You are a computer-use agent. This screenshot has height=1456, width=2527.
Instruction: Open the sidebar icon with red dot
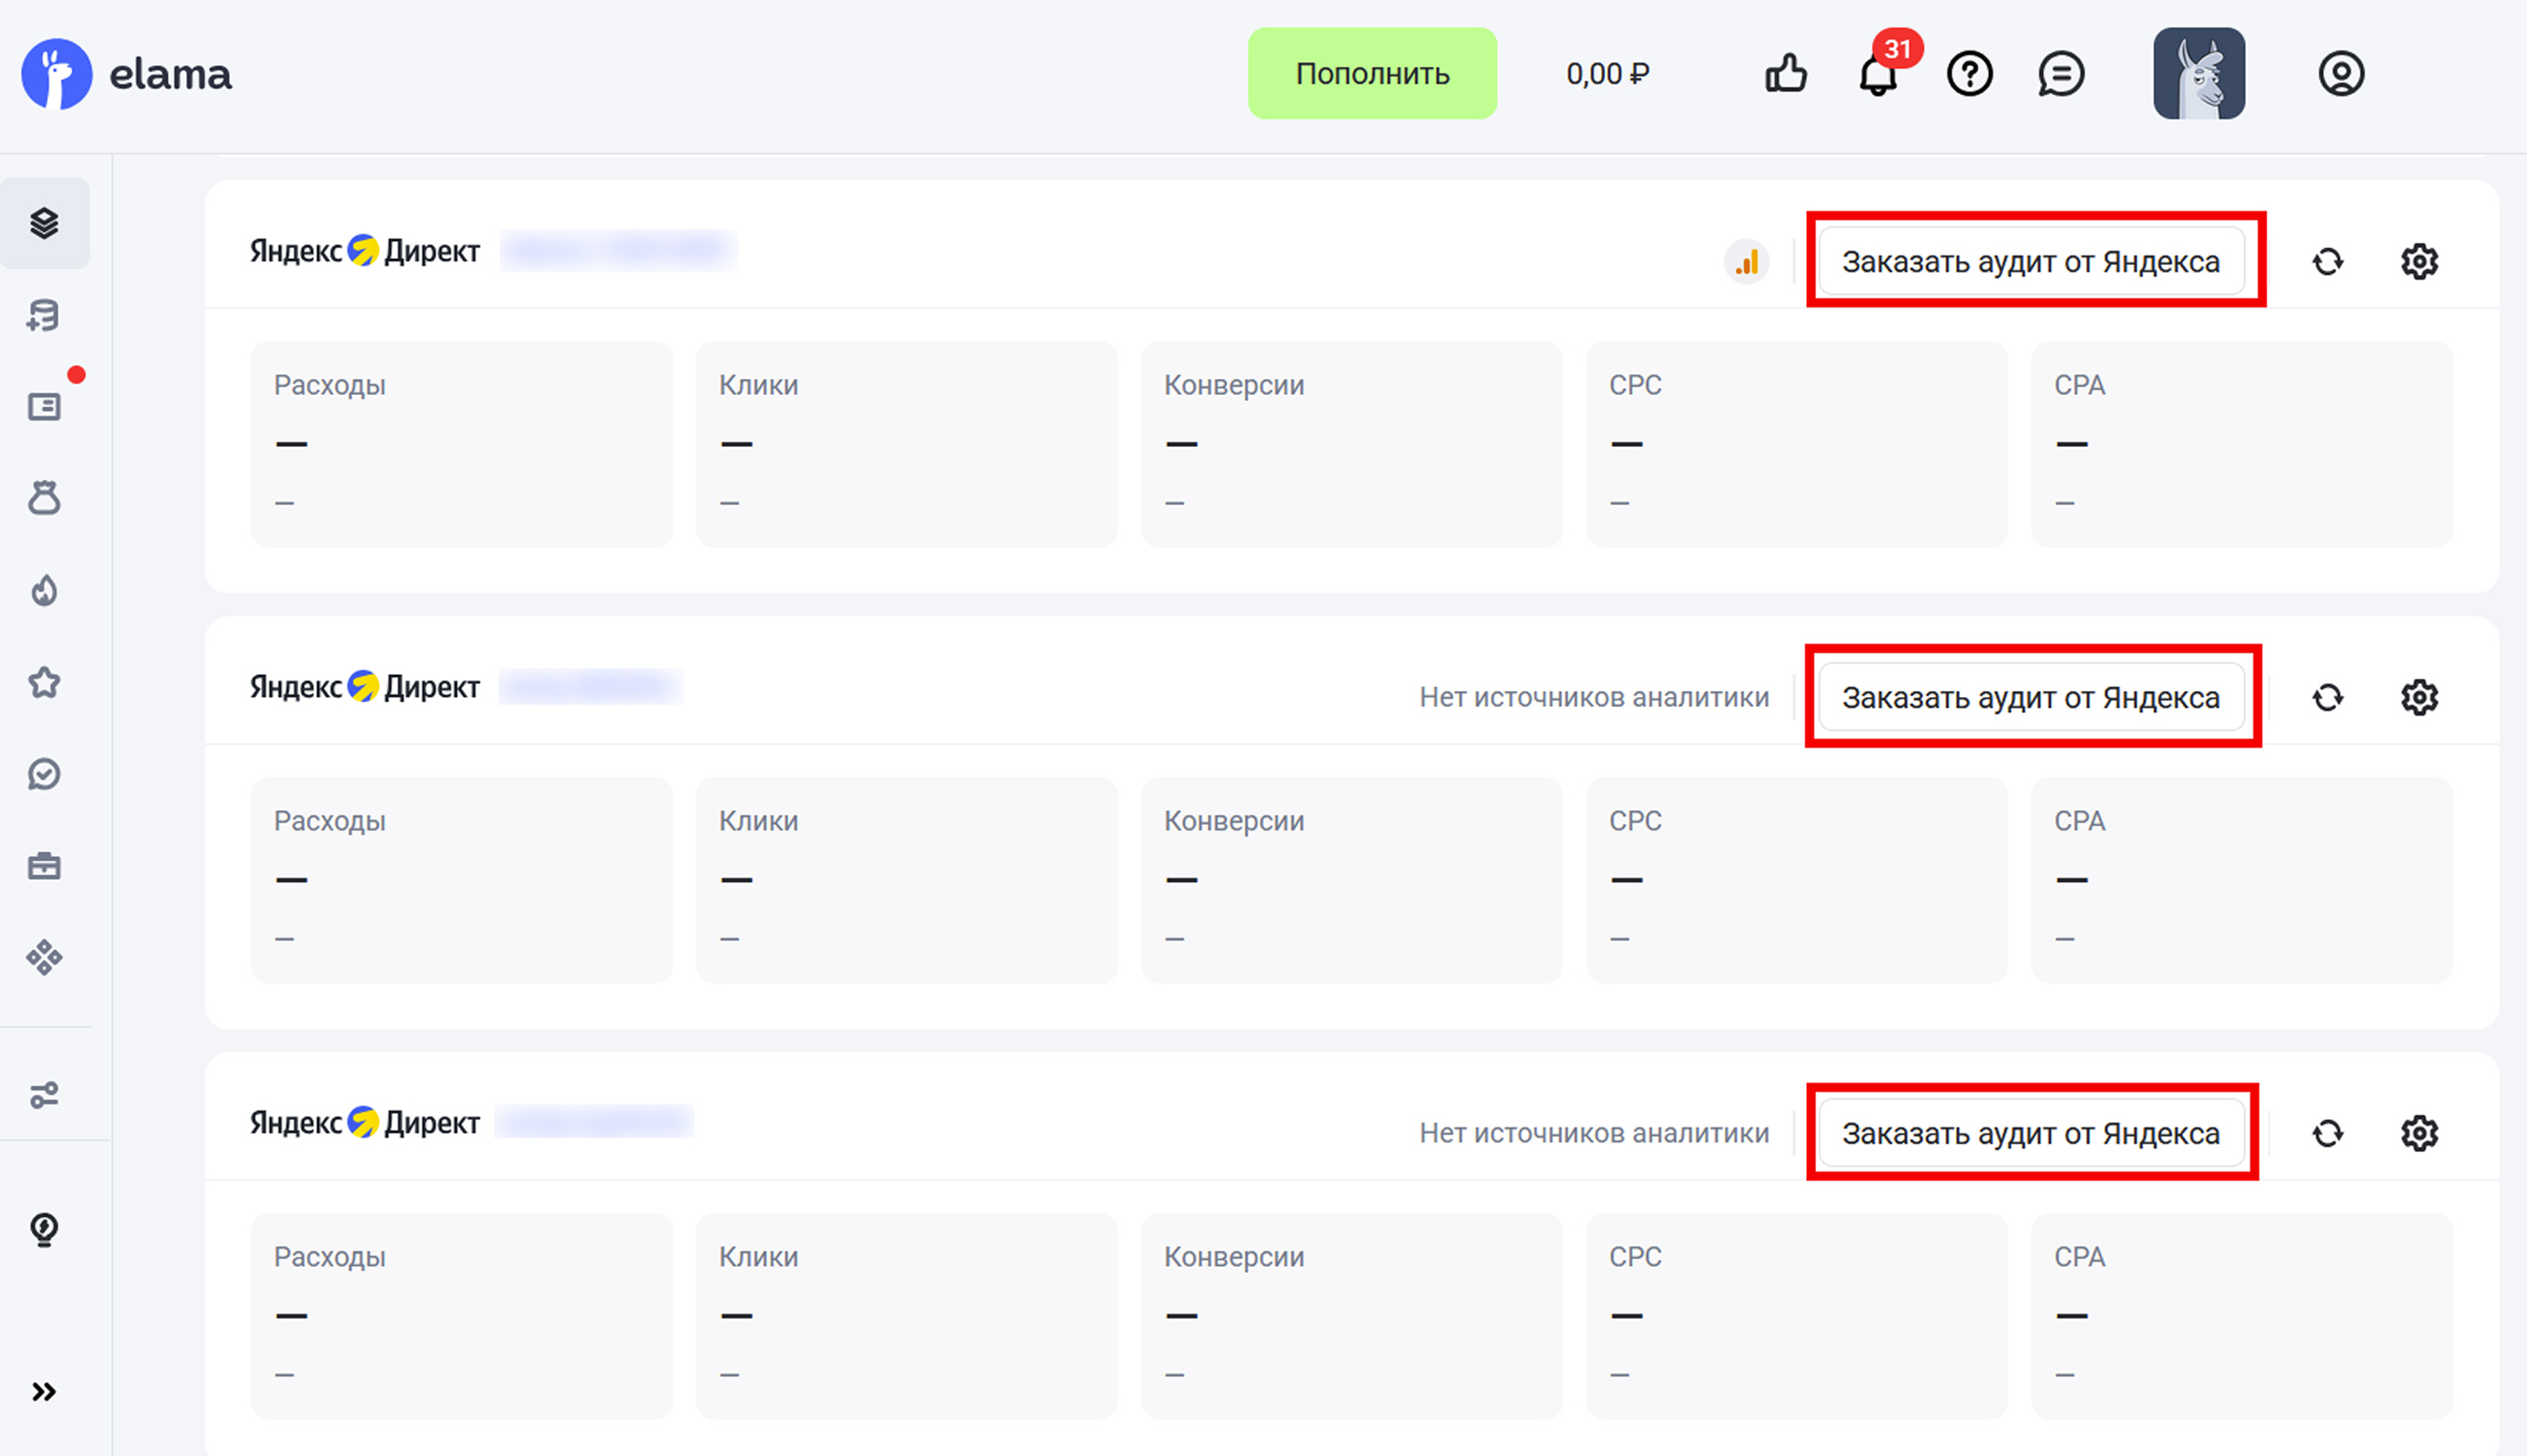pos(44,406)
